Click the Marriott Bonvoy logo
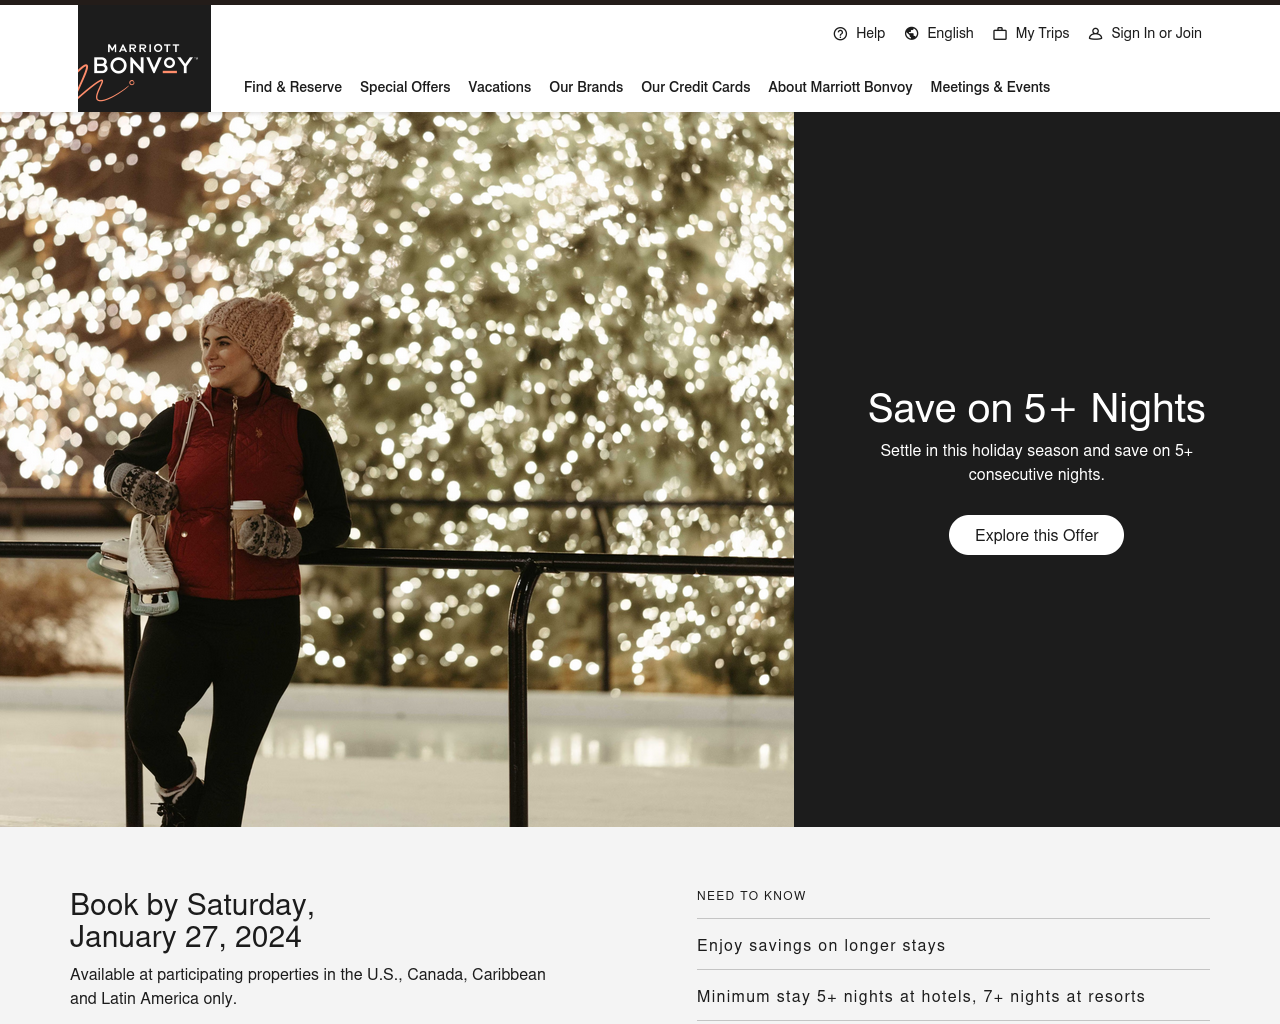This screenshot has height=1024, width=1280. [x=144, y=58]
